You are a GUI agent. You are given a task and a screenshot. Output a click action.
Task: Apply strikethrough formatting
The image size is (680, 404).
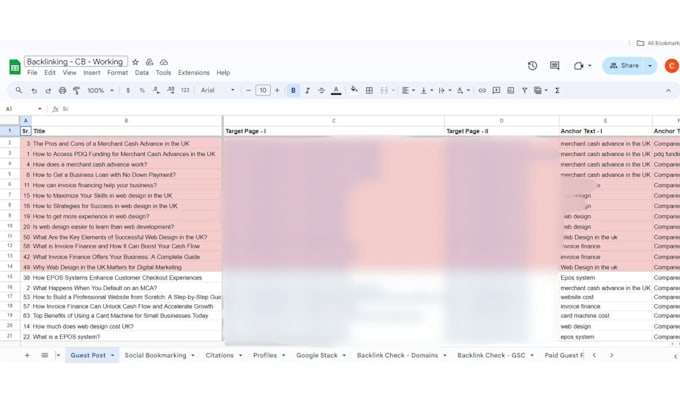click(x=321, y=91)
